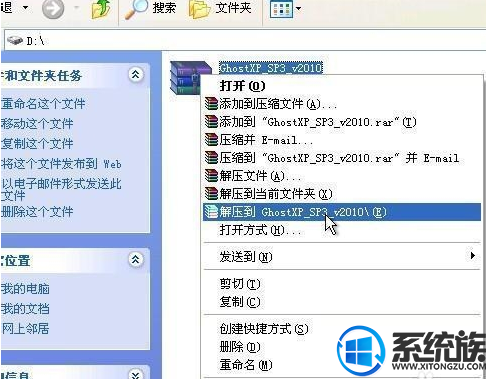This screenshot has height=379, width=486.
Task: Choose Delete (删除) in context menu
Action: coord(342,347)
